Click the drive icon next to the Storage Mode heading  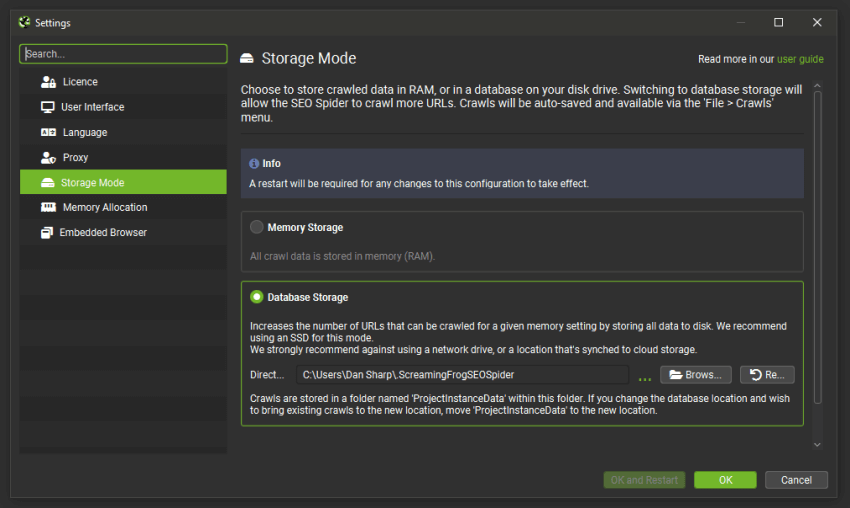(247, 58)
